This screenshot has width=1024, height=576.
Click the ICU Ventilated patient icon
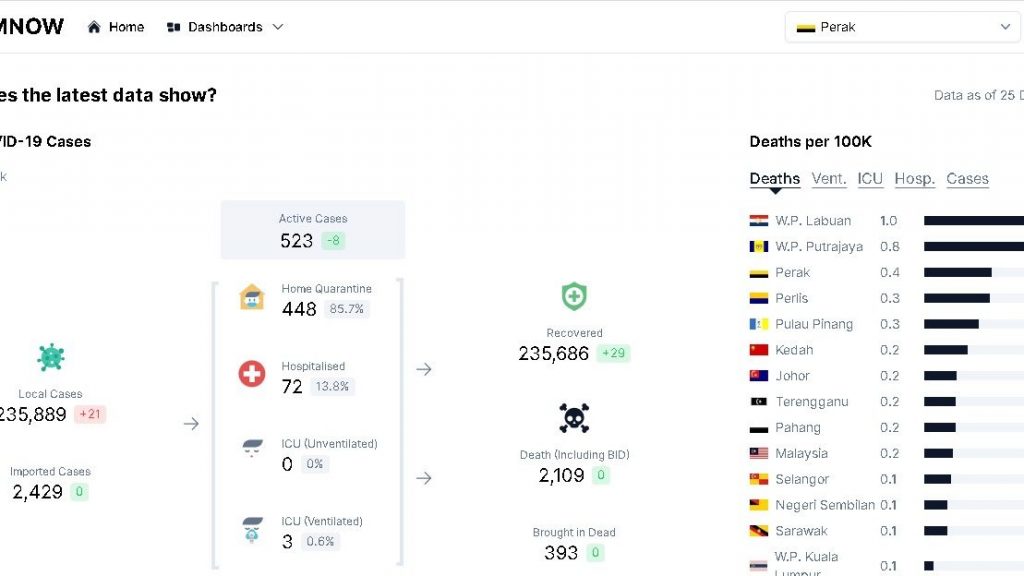tap(252, 529)
